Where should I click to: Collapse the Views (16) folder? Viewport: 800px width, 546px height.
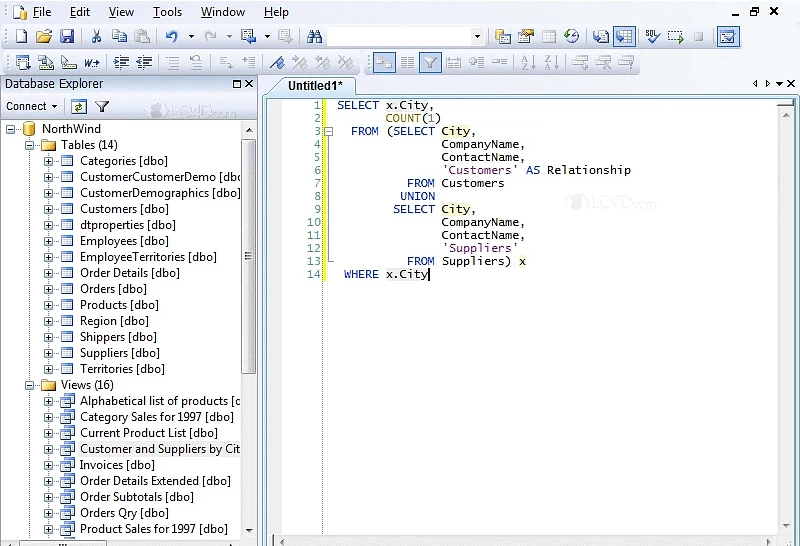point(30,385)
